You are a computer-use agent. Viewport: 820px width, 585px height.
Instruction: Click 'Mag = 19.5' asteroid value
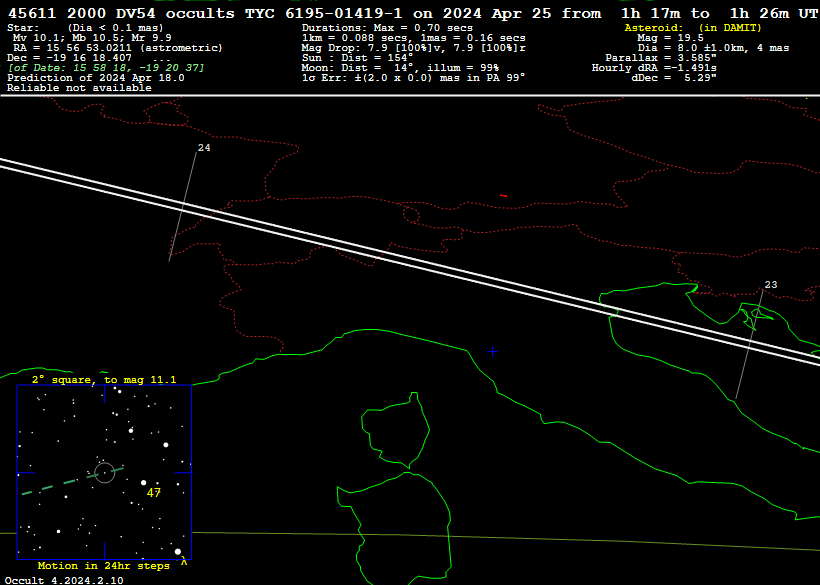[670, 38]
